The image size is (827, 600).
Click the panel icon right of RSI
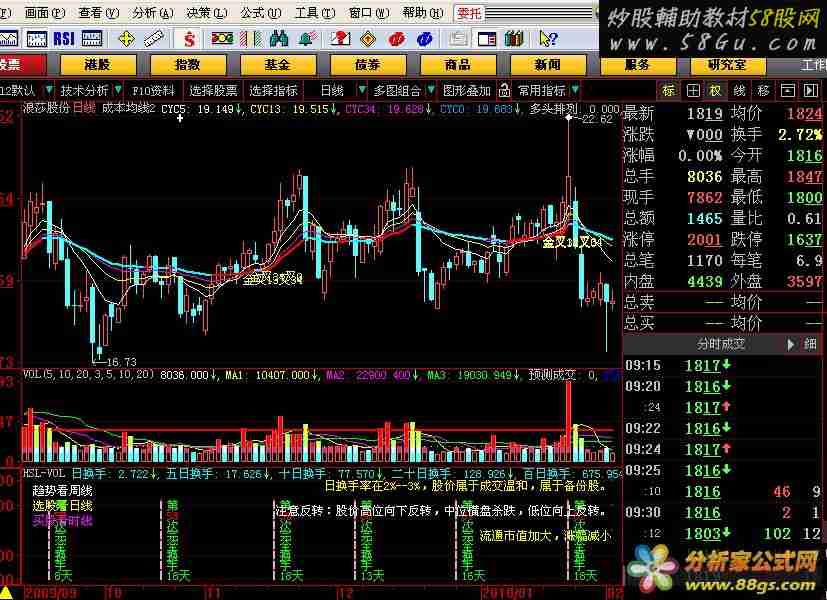click(x=92, y=38)
